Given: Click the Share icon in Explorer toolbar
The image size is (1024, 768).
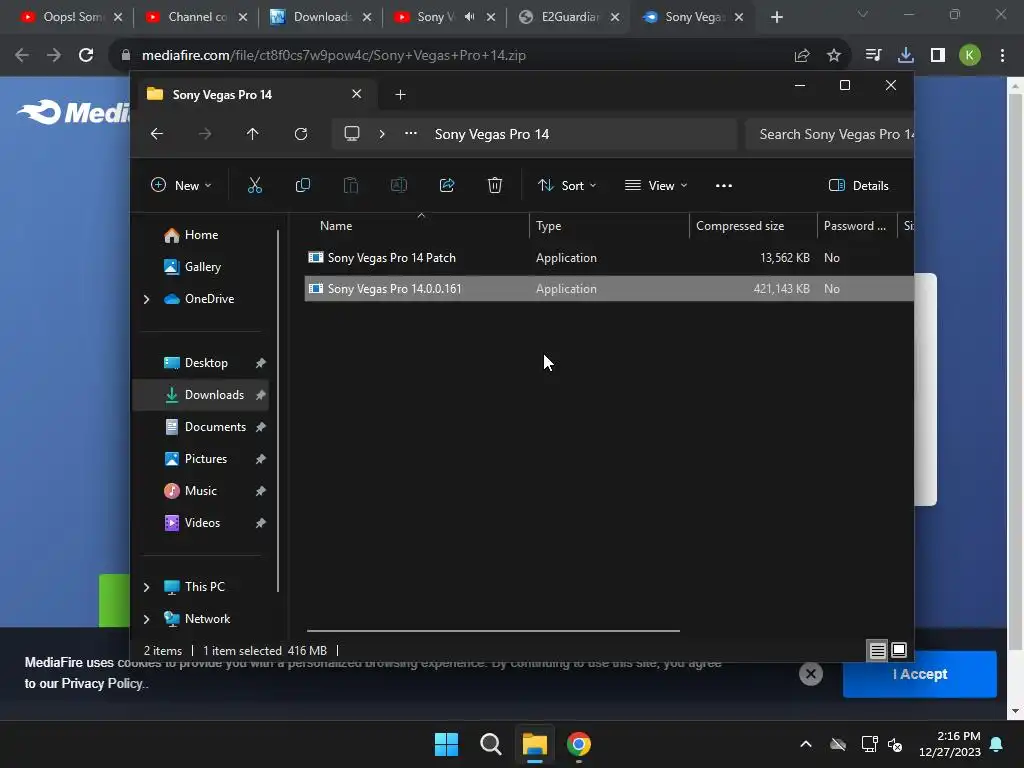Looking at the screenshot, I should (447, 185).
